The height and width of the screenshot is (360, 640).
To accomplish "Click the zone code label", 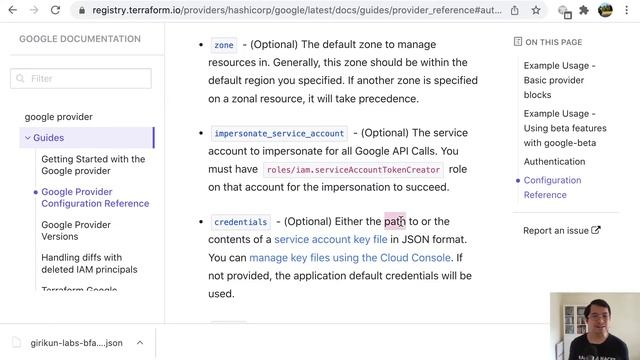I will pos(224,45).
